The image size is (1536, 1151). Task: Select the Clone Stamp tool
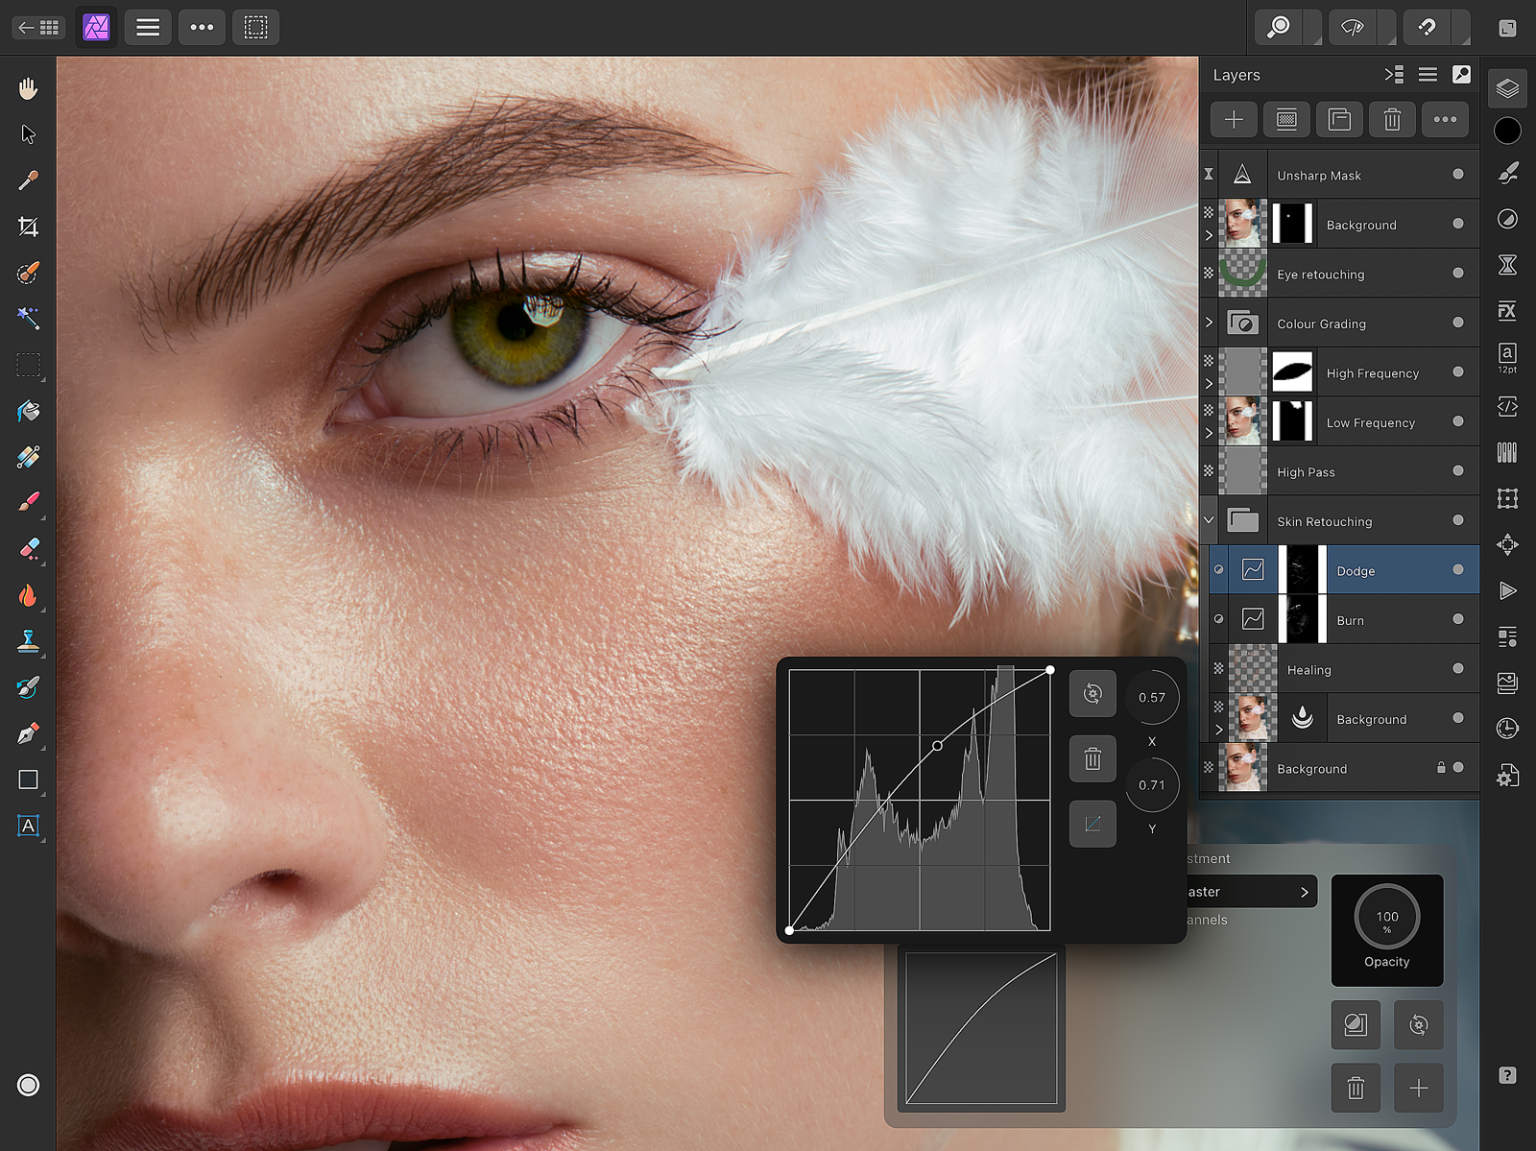coord(28,641)
